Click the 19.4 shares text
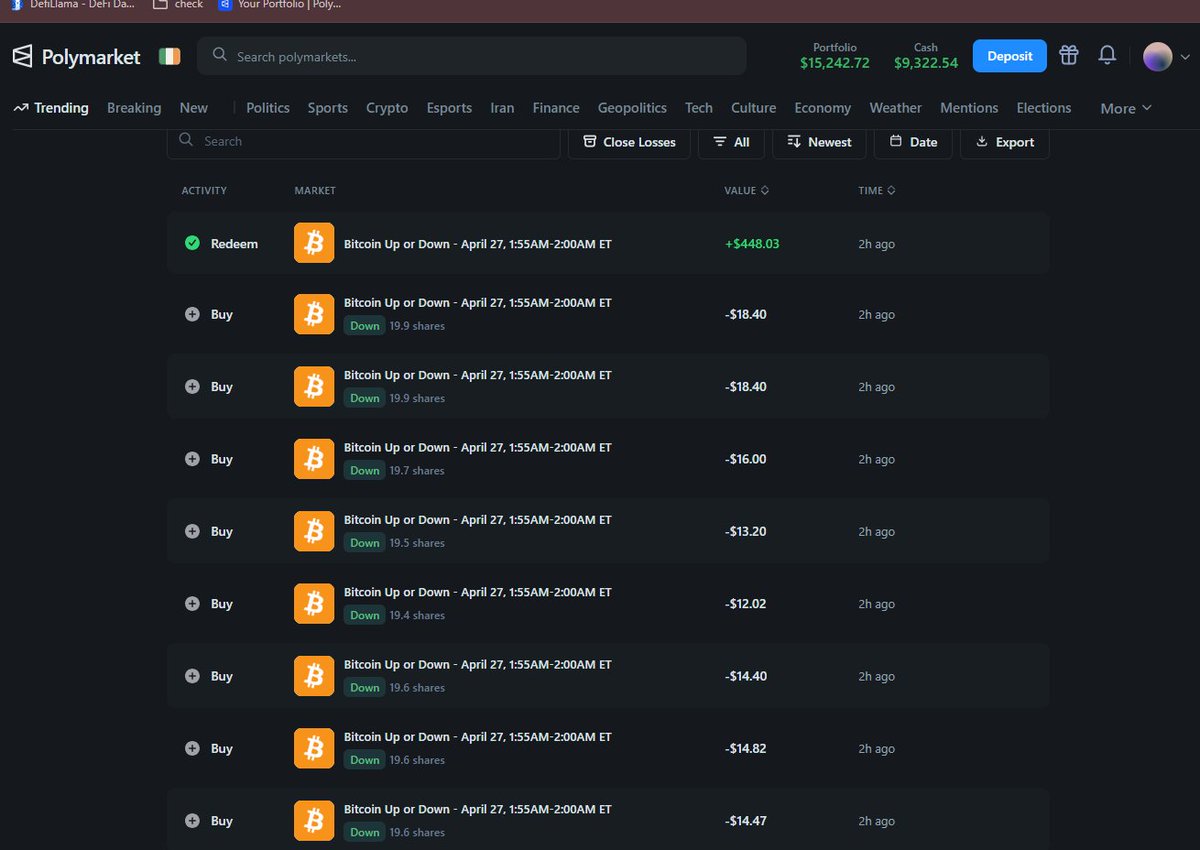Viewport: 1200px width, 850px height. pos(417,615)
